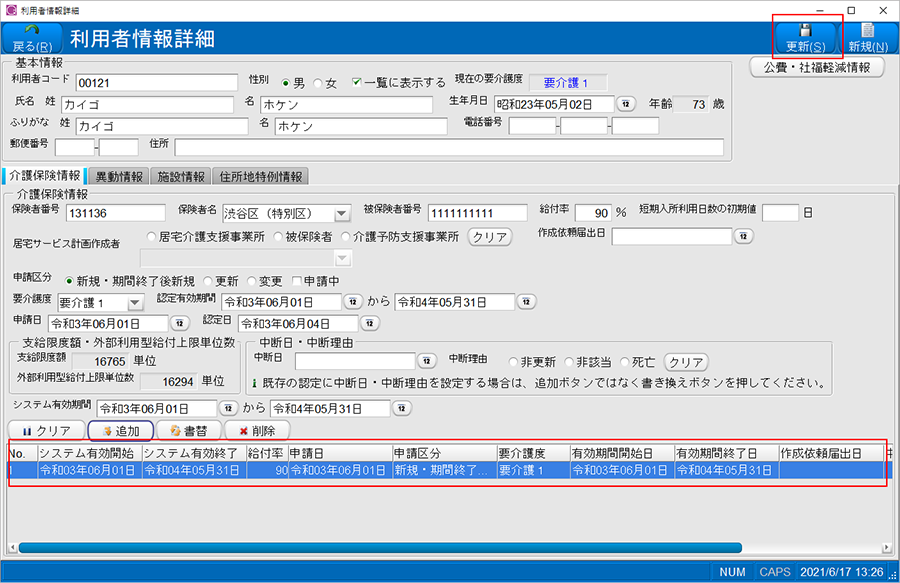Open the calendar picker beside 認定日

coord(369,323)
